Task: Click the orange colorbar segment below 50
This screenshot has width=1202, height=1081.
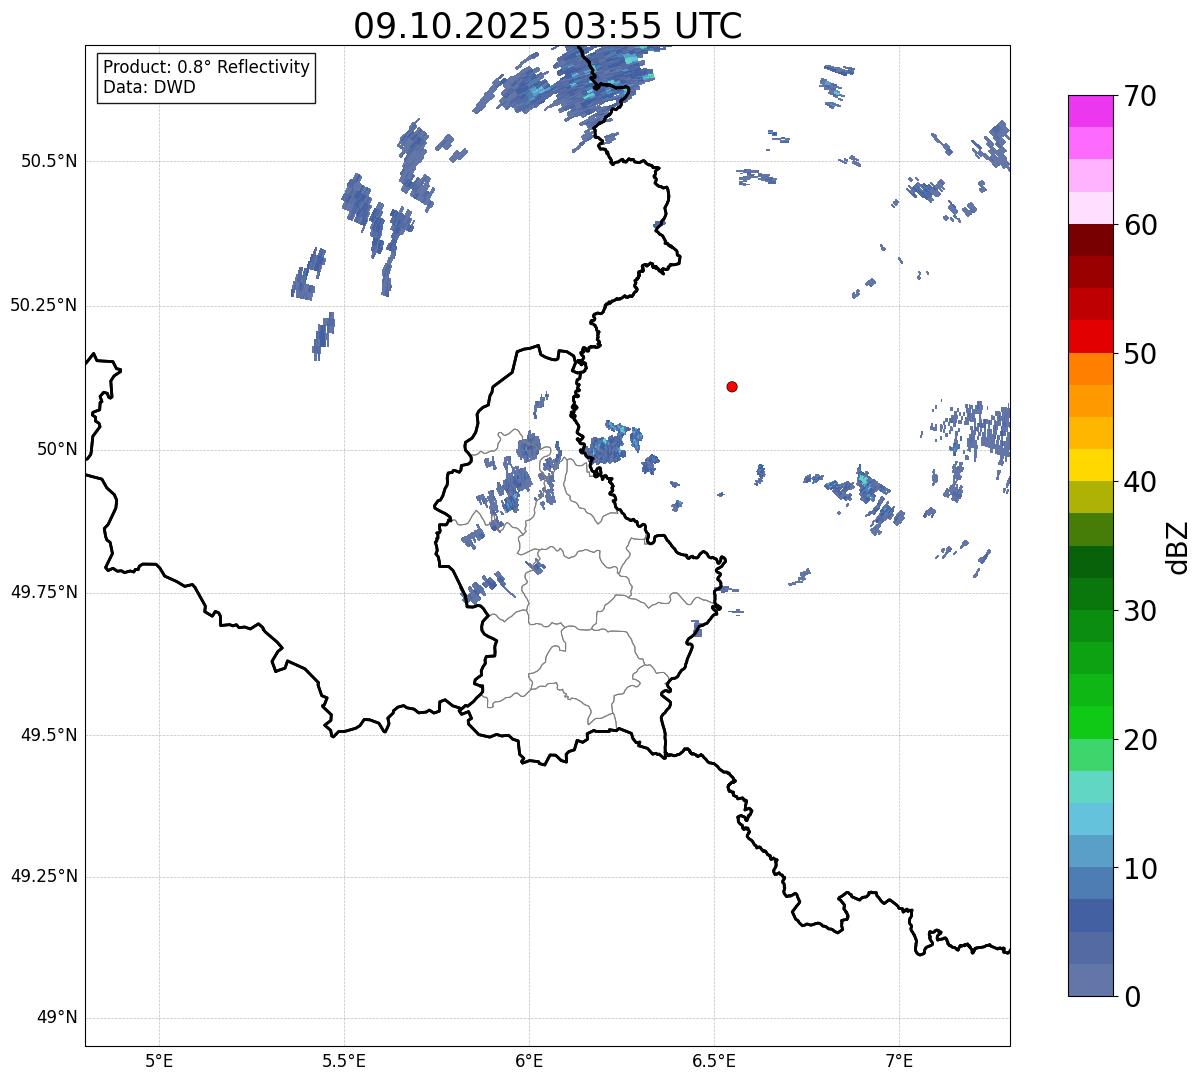Action: [1090, 369]
